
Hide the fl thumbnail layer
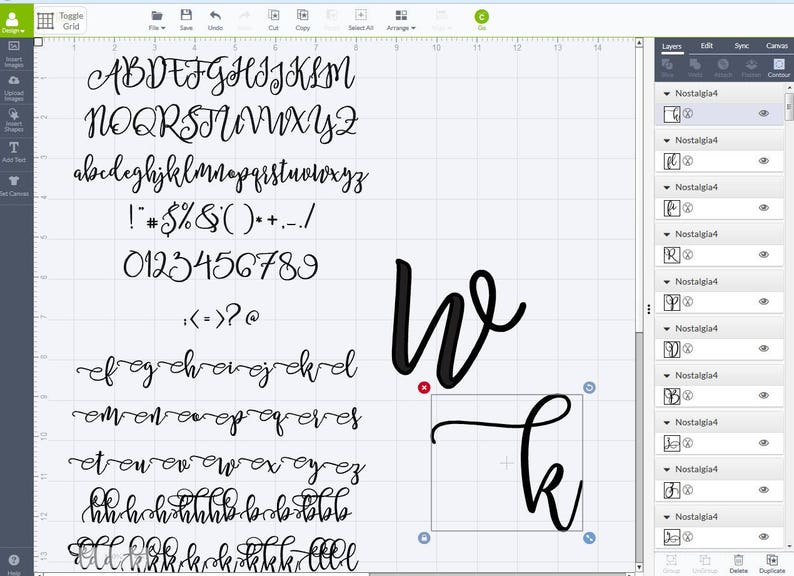point(764,161)
